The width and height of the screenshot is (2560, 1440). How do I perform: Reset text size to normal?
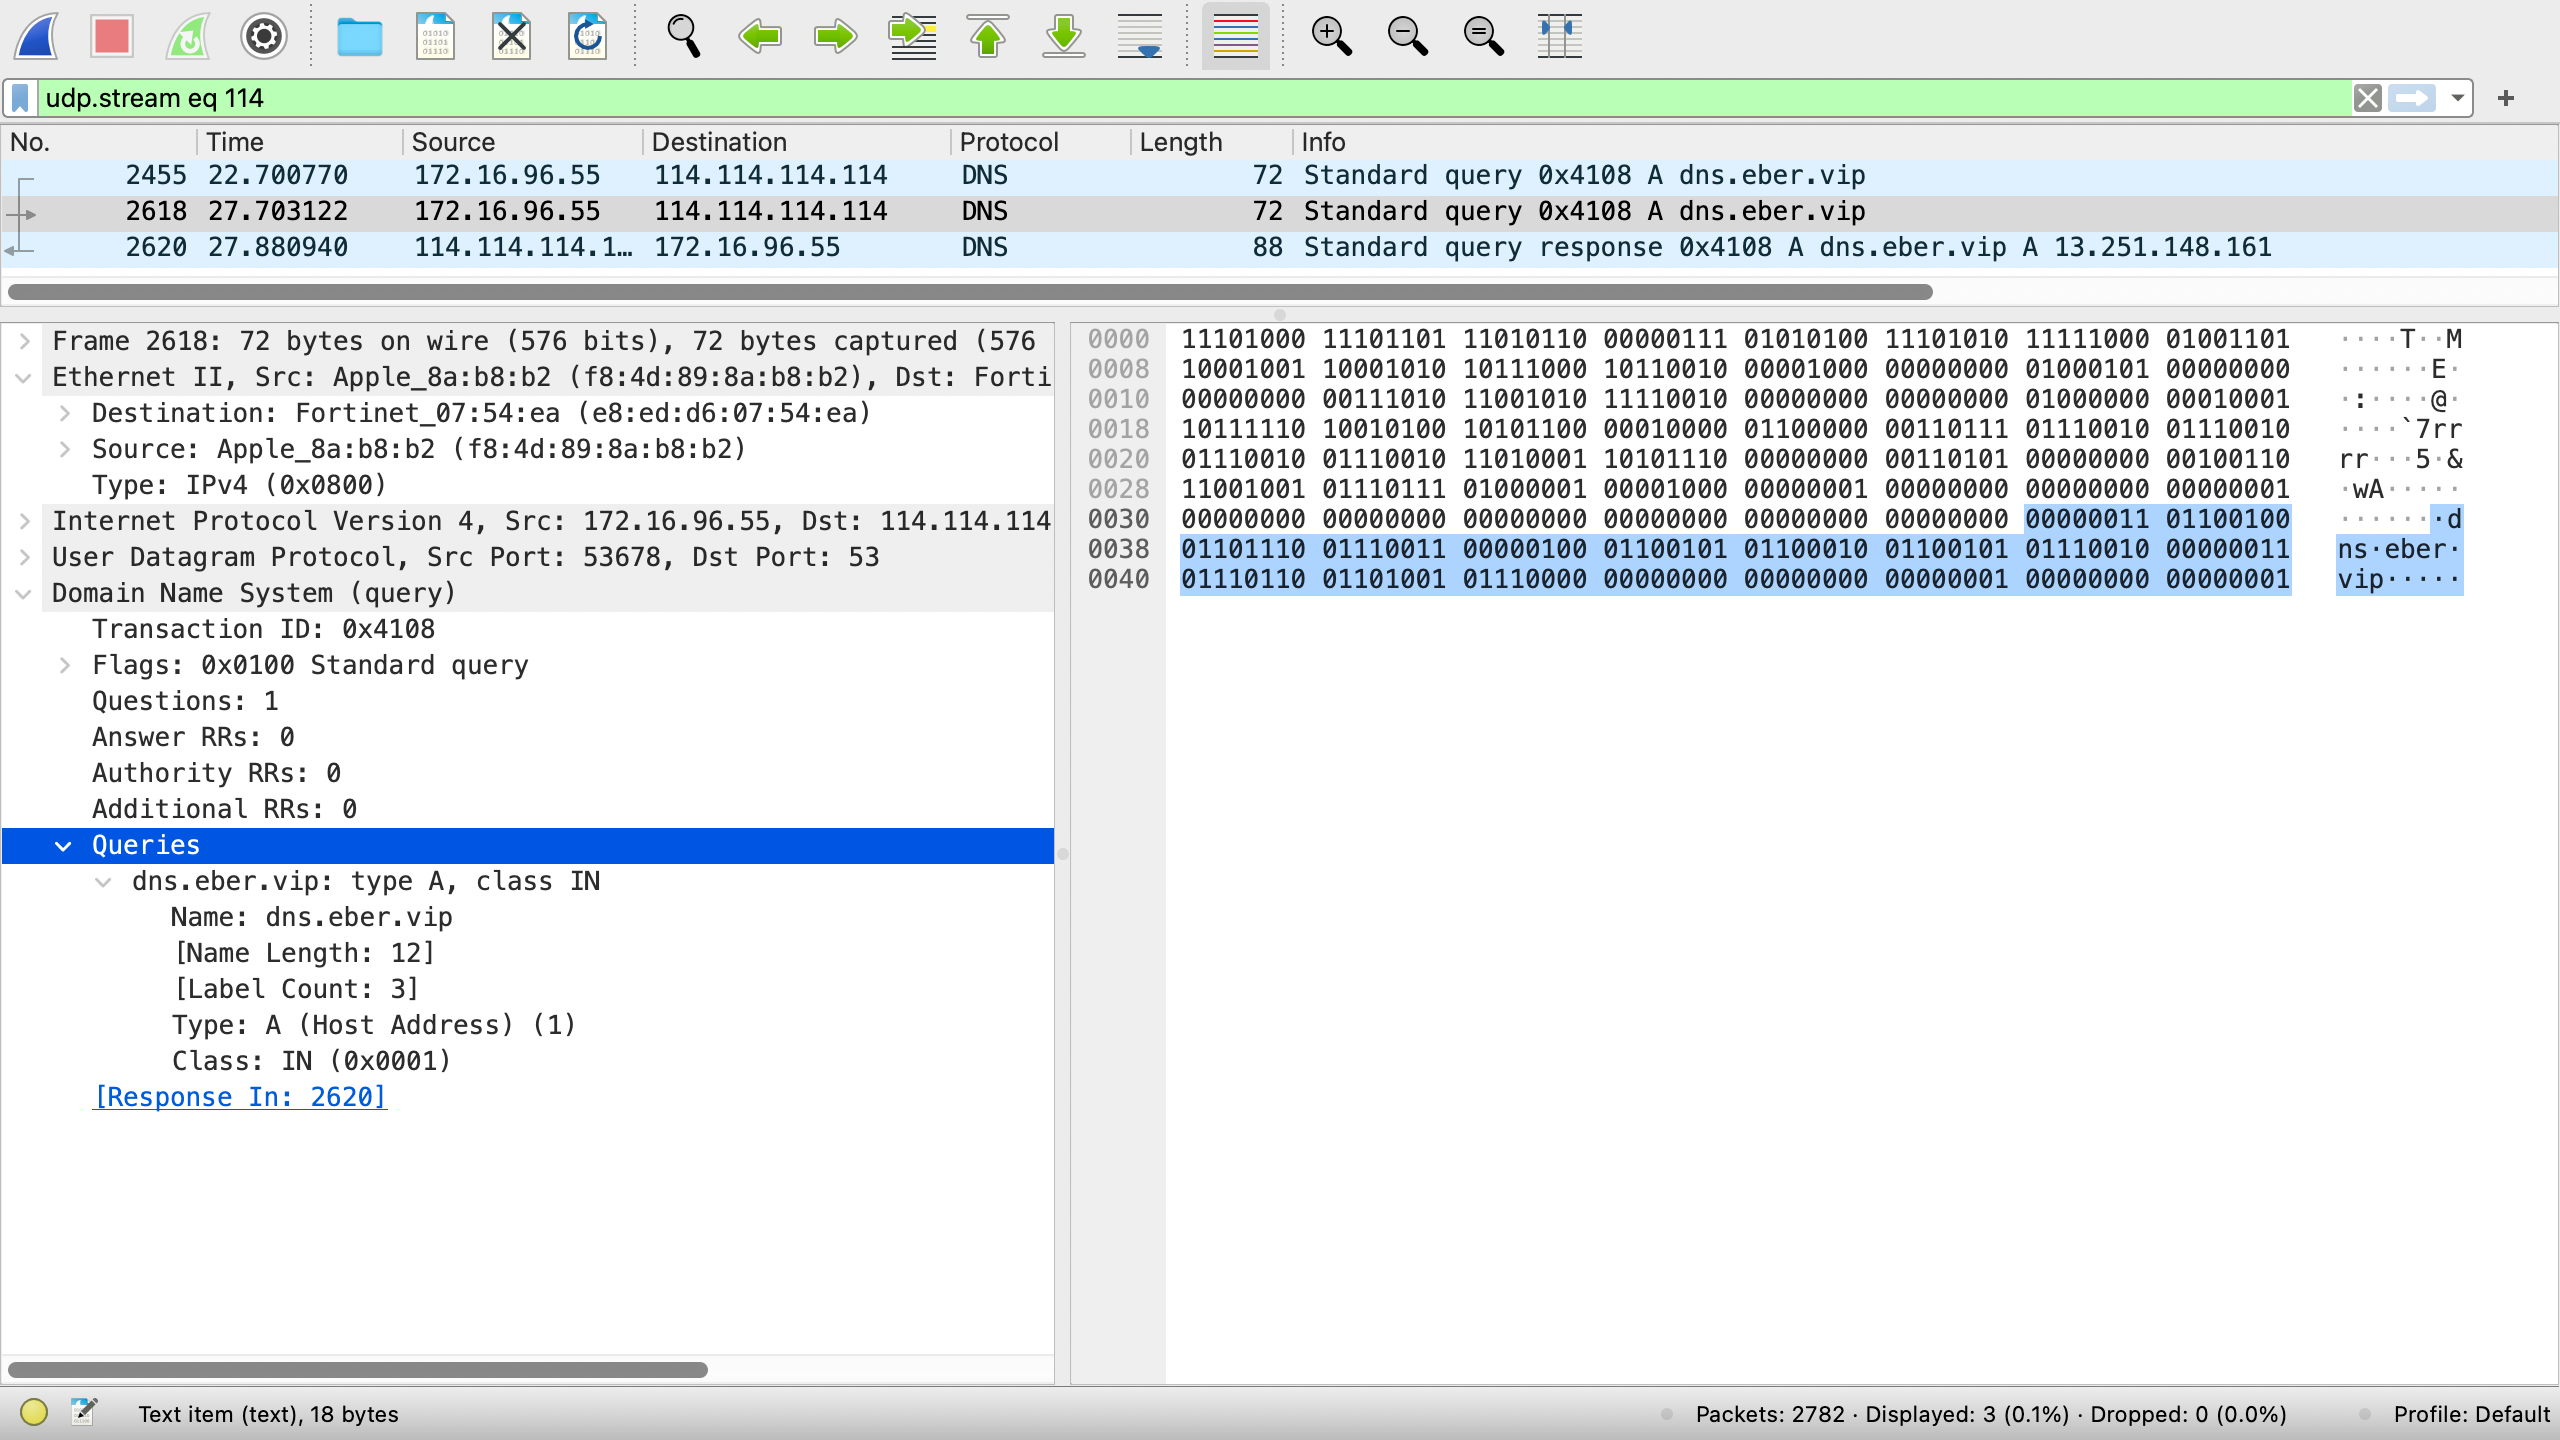[x=1484, y=37]
